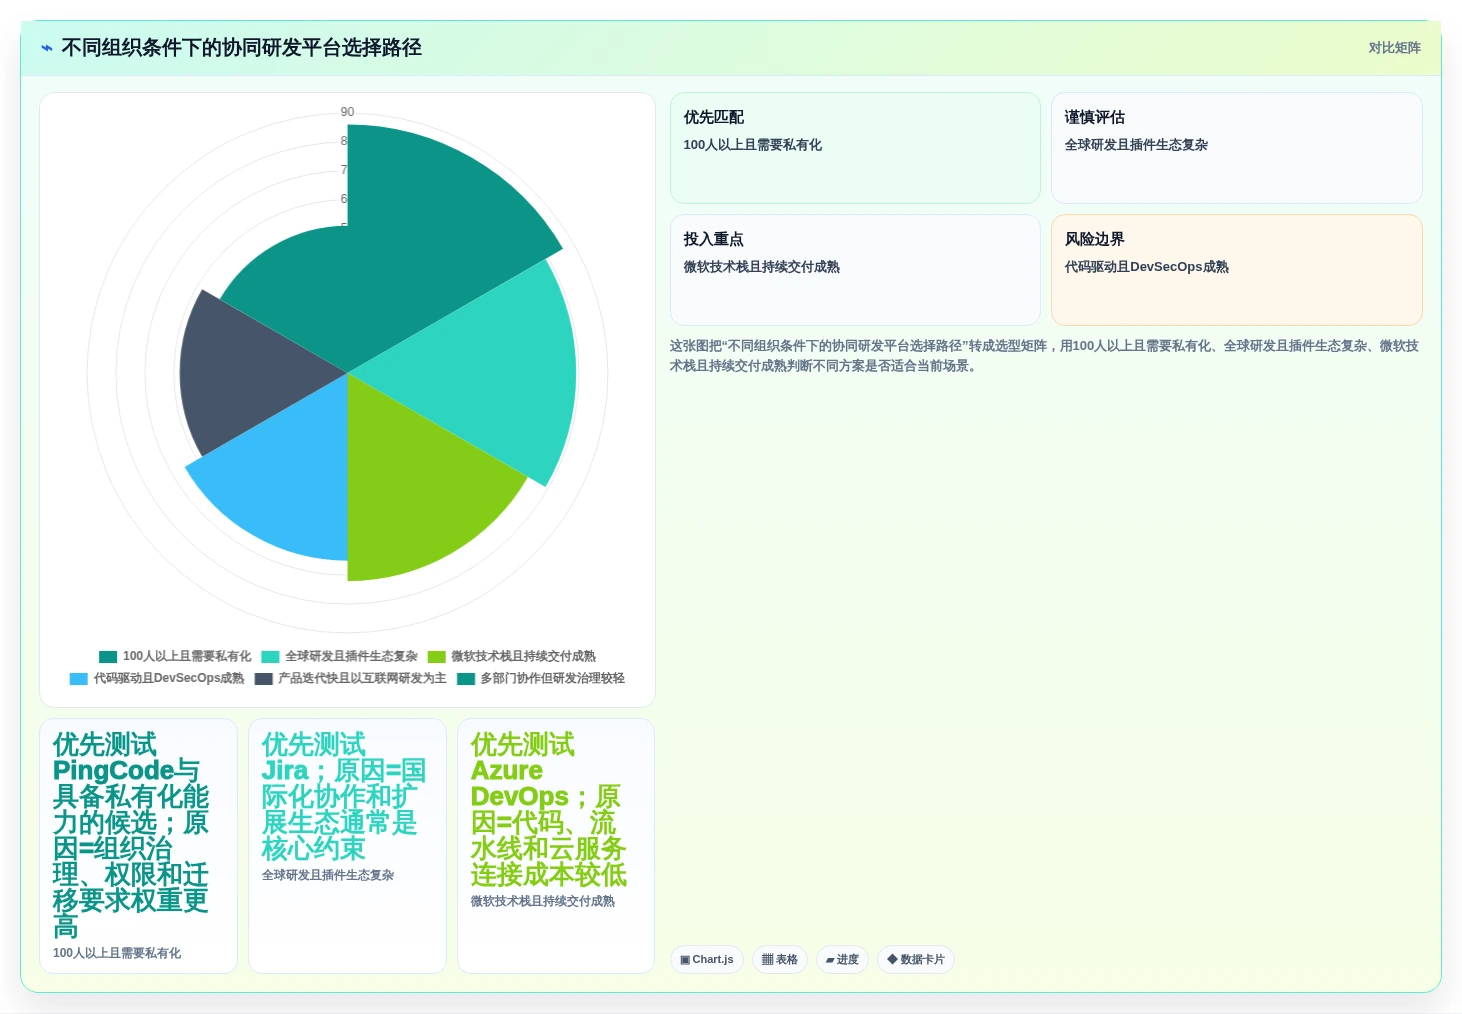Click caption 全球研发且插件生态复杂 under Jira card
Screen dimensions: 1462x1014
[328, 875]
